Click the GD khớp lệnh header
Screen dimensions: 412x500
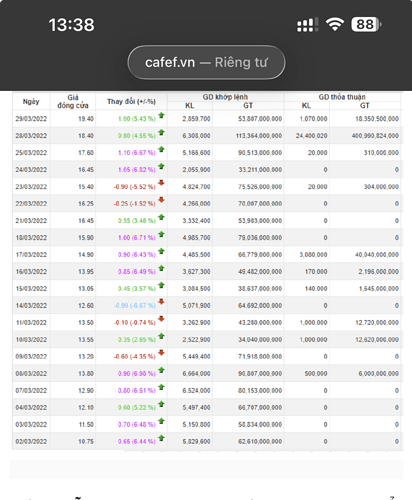pyautogui.click(x=225, y=97)
